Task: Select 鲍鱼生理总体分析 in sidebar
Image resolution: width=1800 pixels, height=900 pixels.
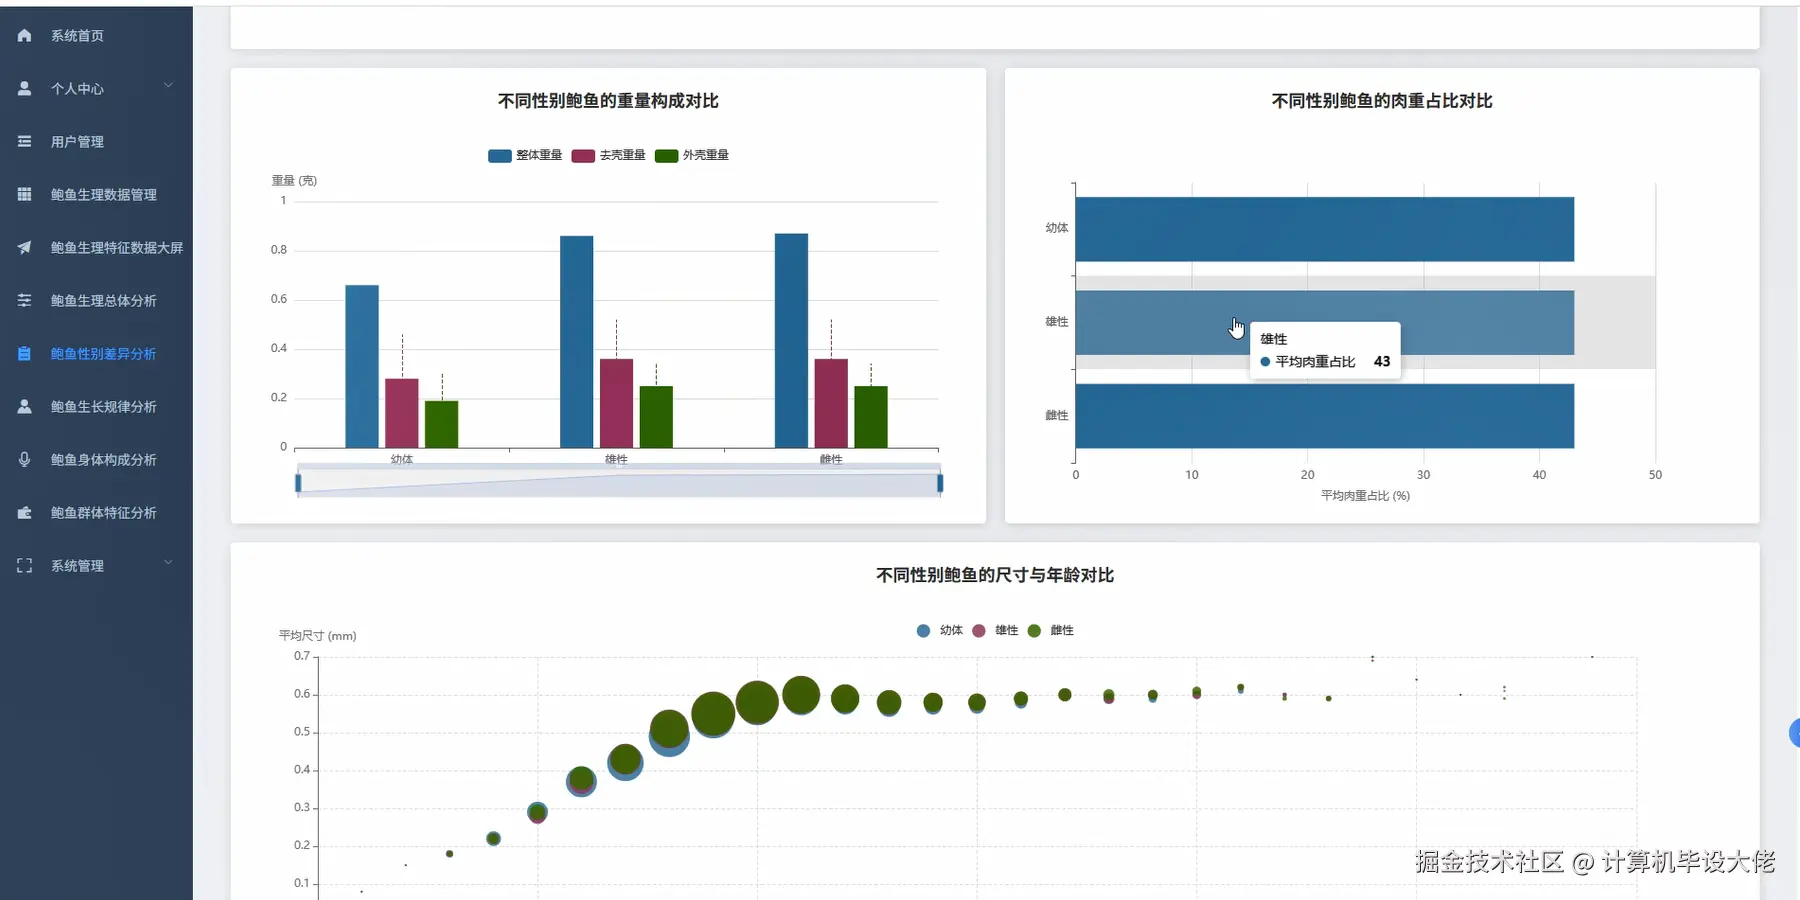Action: click(96, 301)
